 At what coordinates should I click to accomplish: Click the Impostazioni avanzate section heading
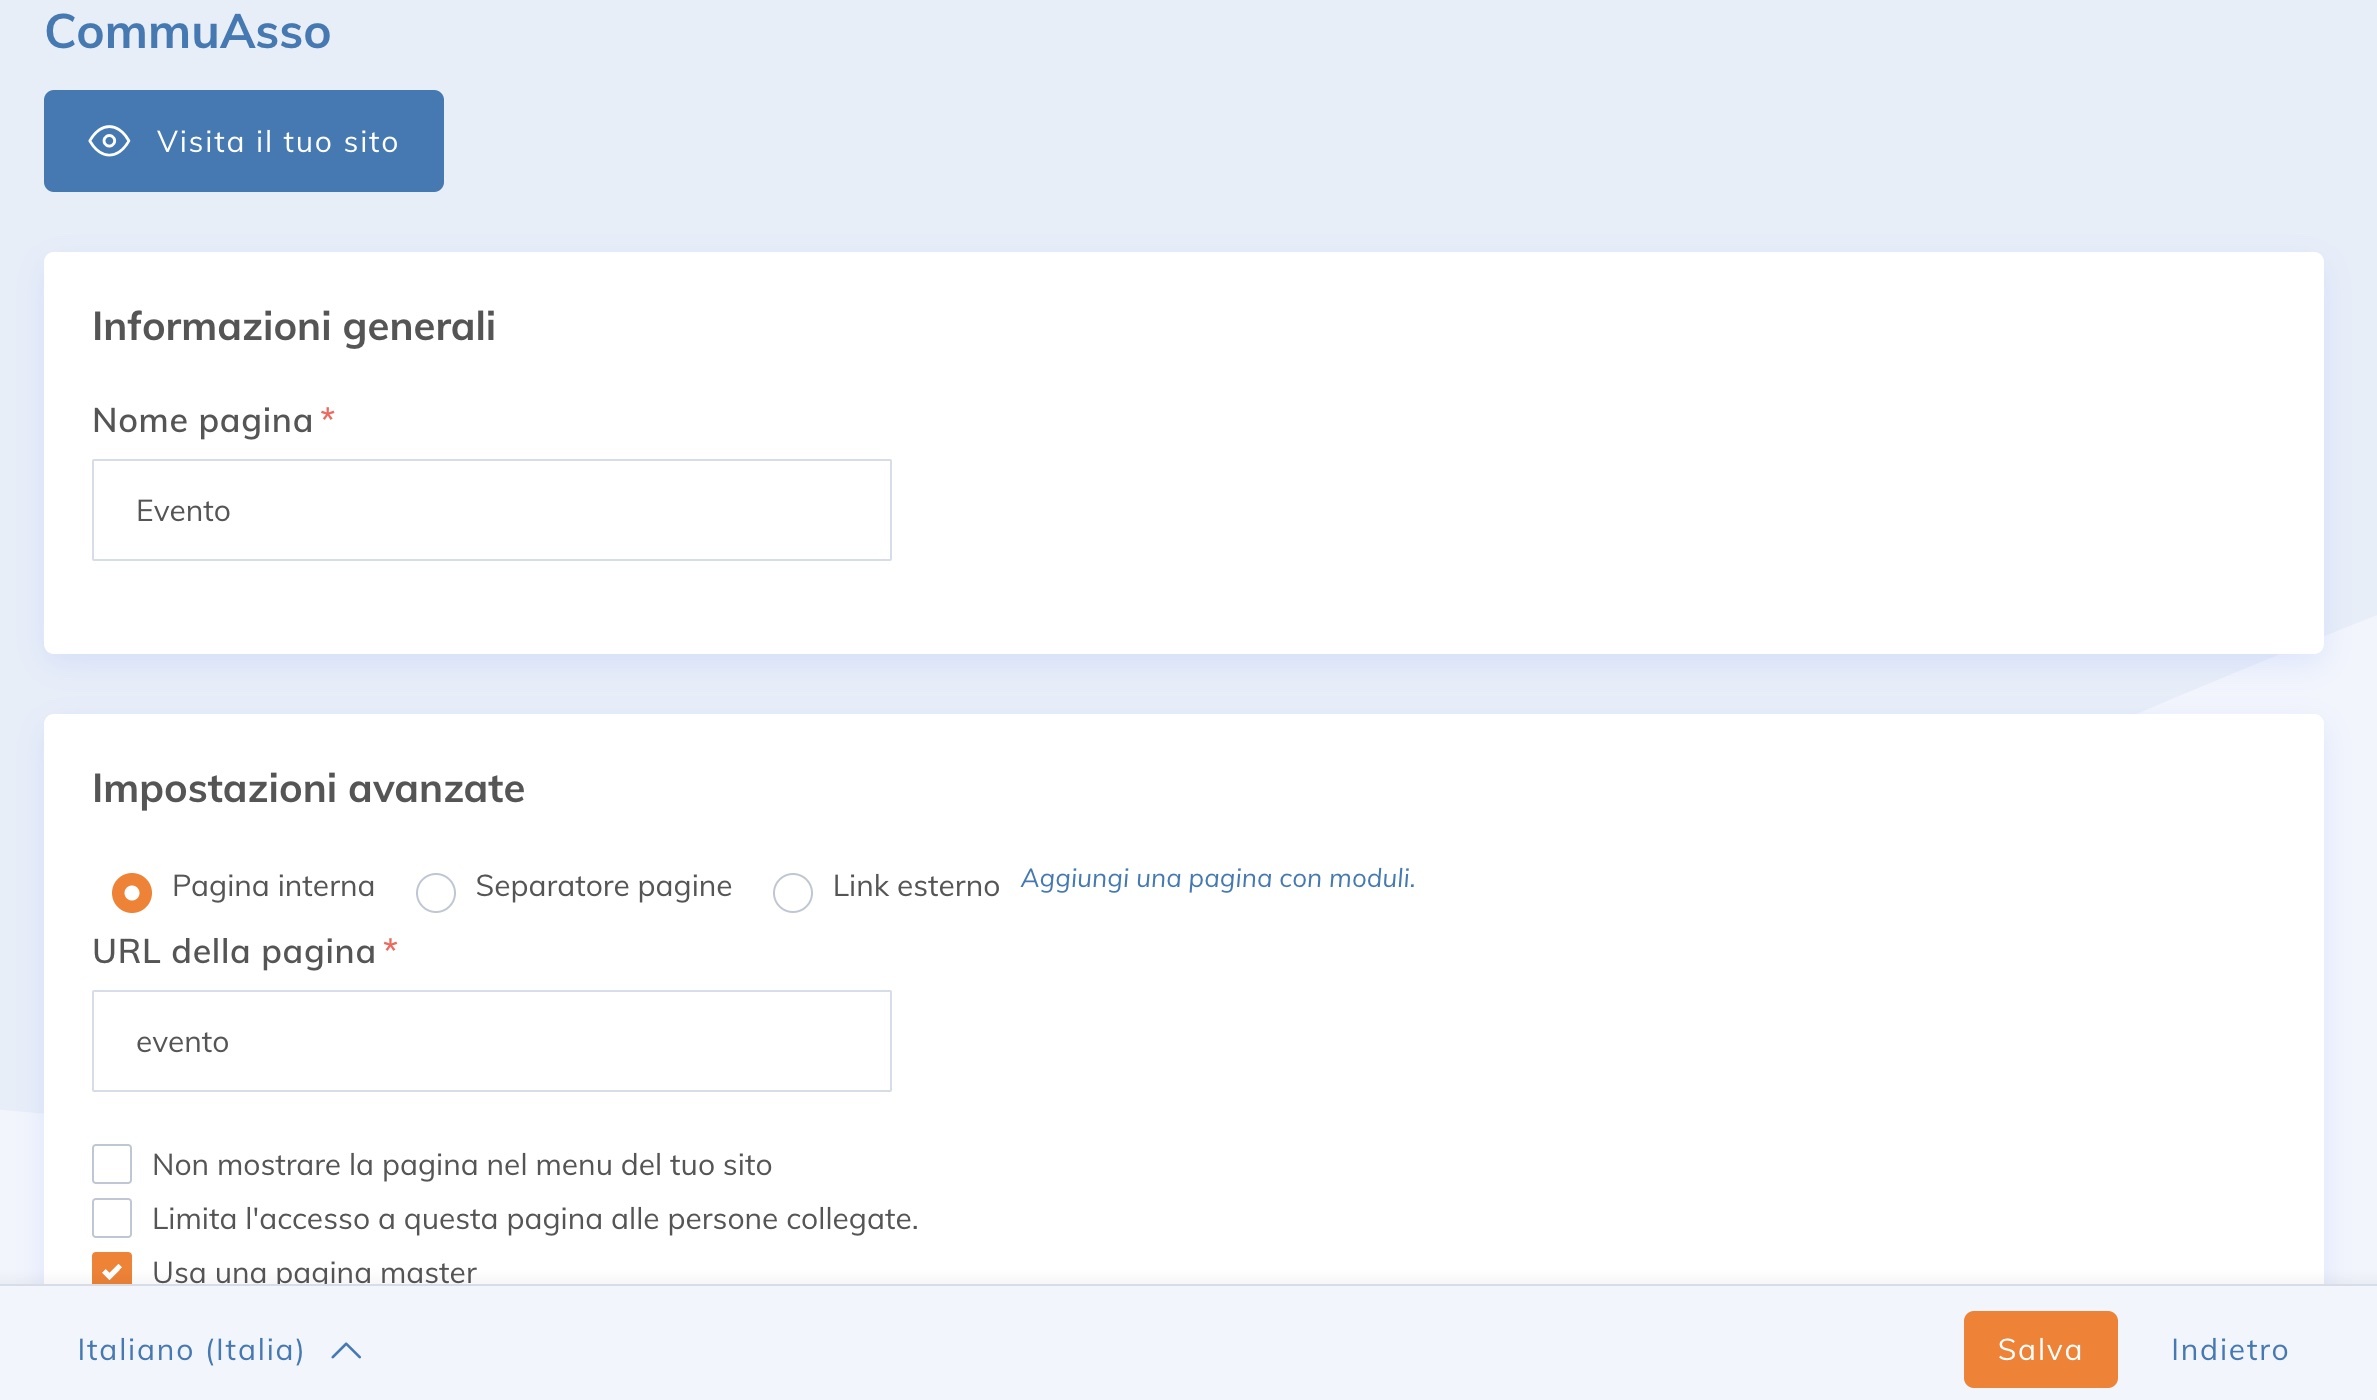coord(308,788)
